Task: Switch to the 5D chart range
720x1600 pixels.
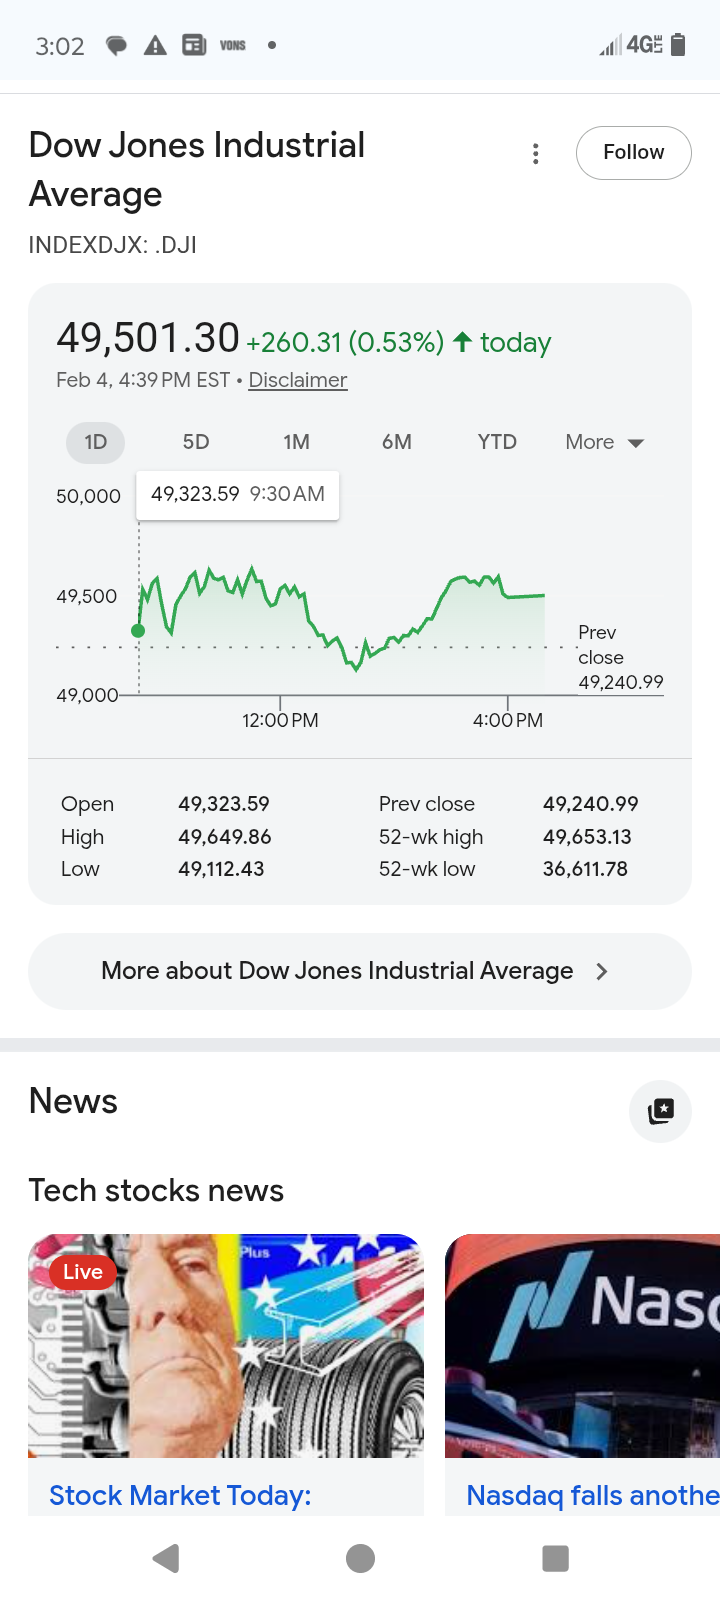Action: coord(196,443)
